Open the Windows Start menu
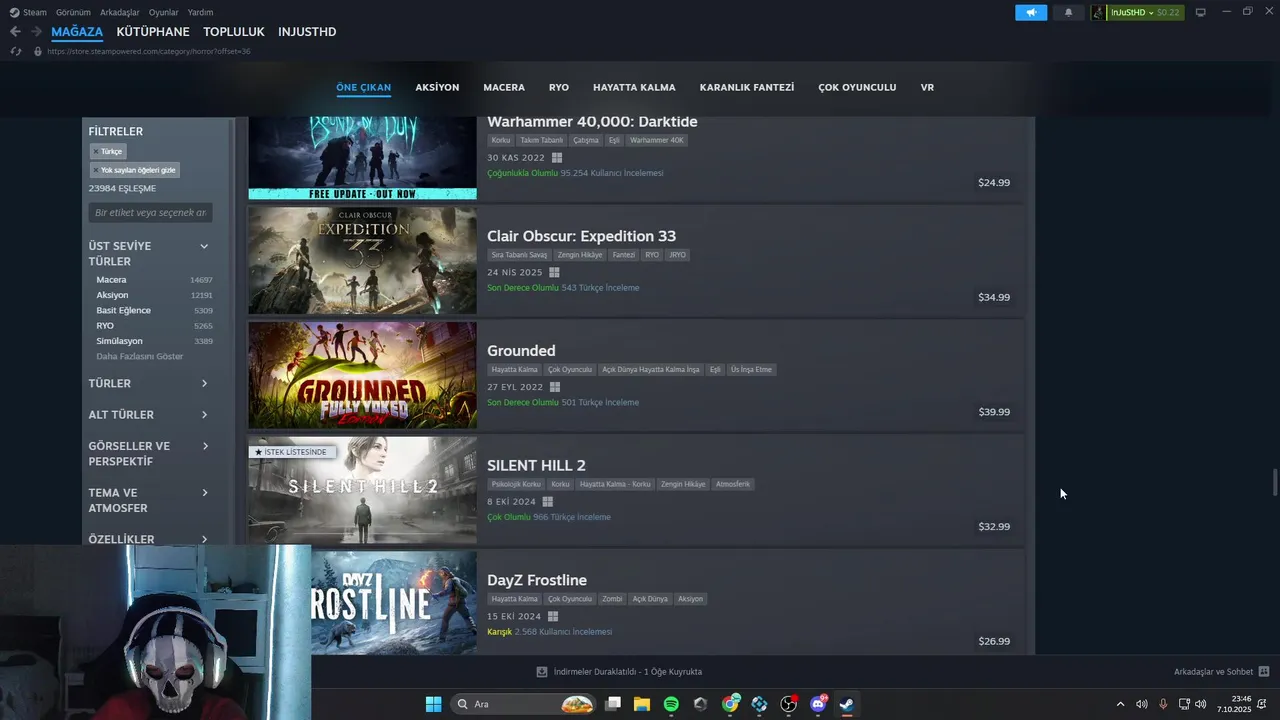The image size is (1280, 720). coord(433,704)
